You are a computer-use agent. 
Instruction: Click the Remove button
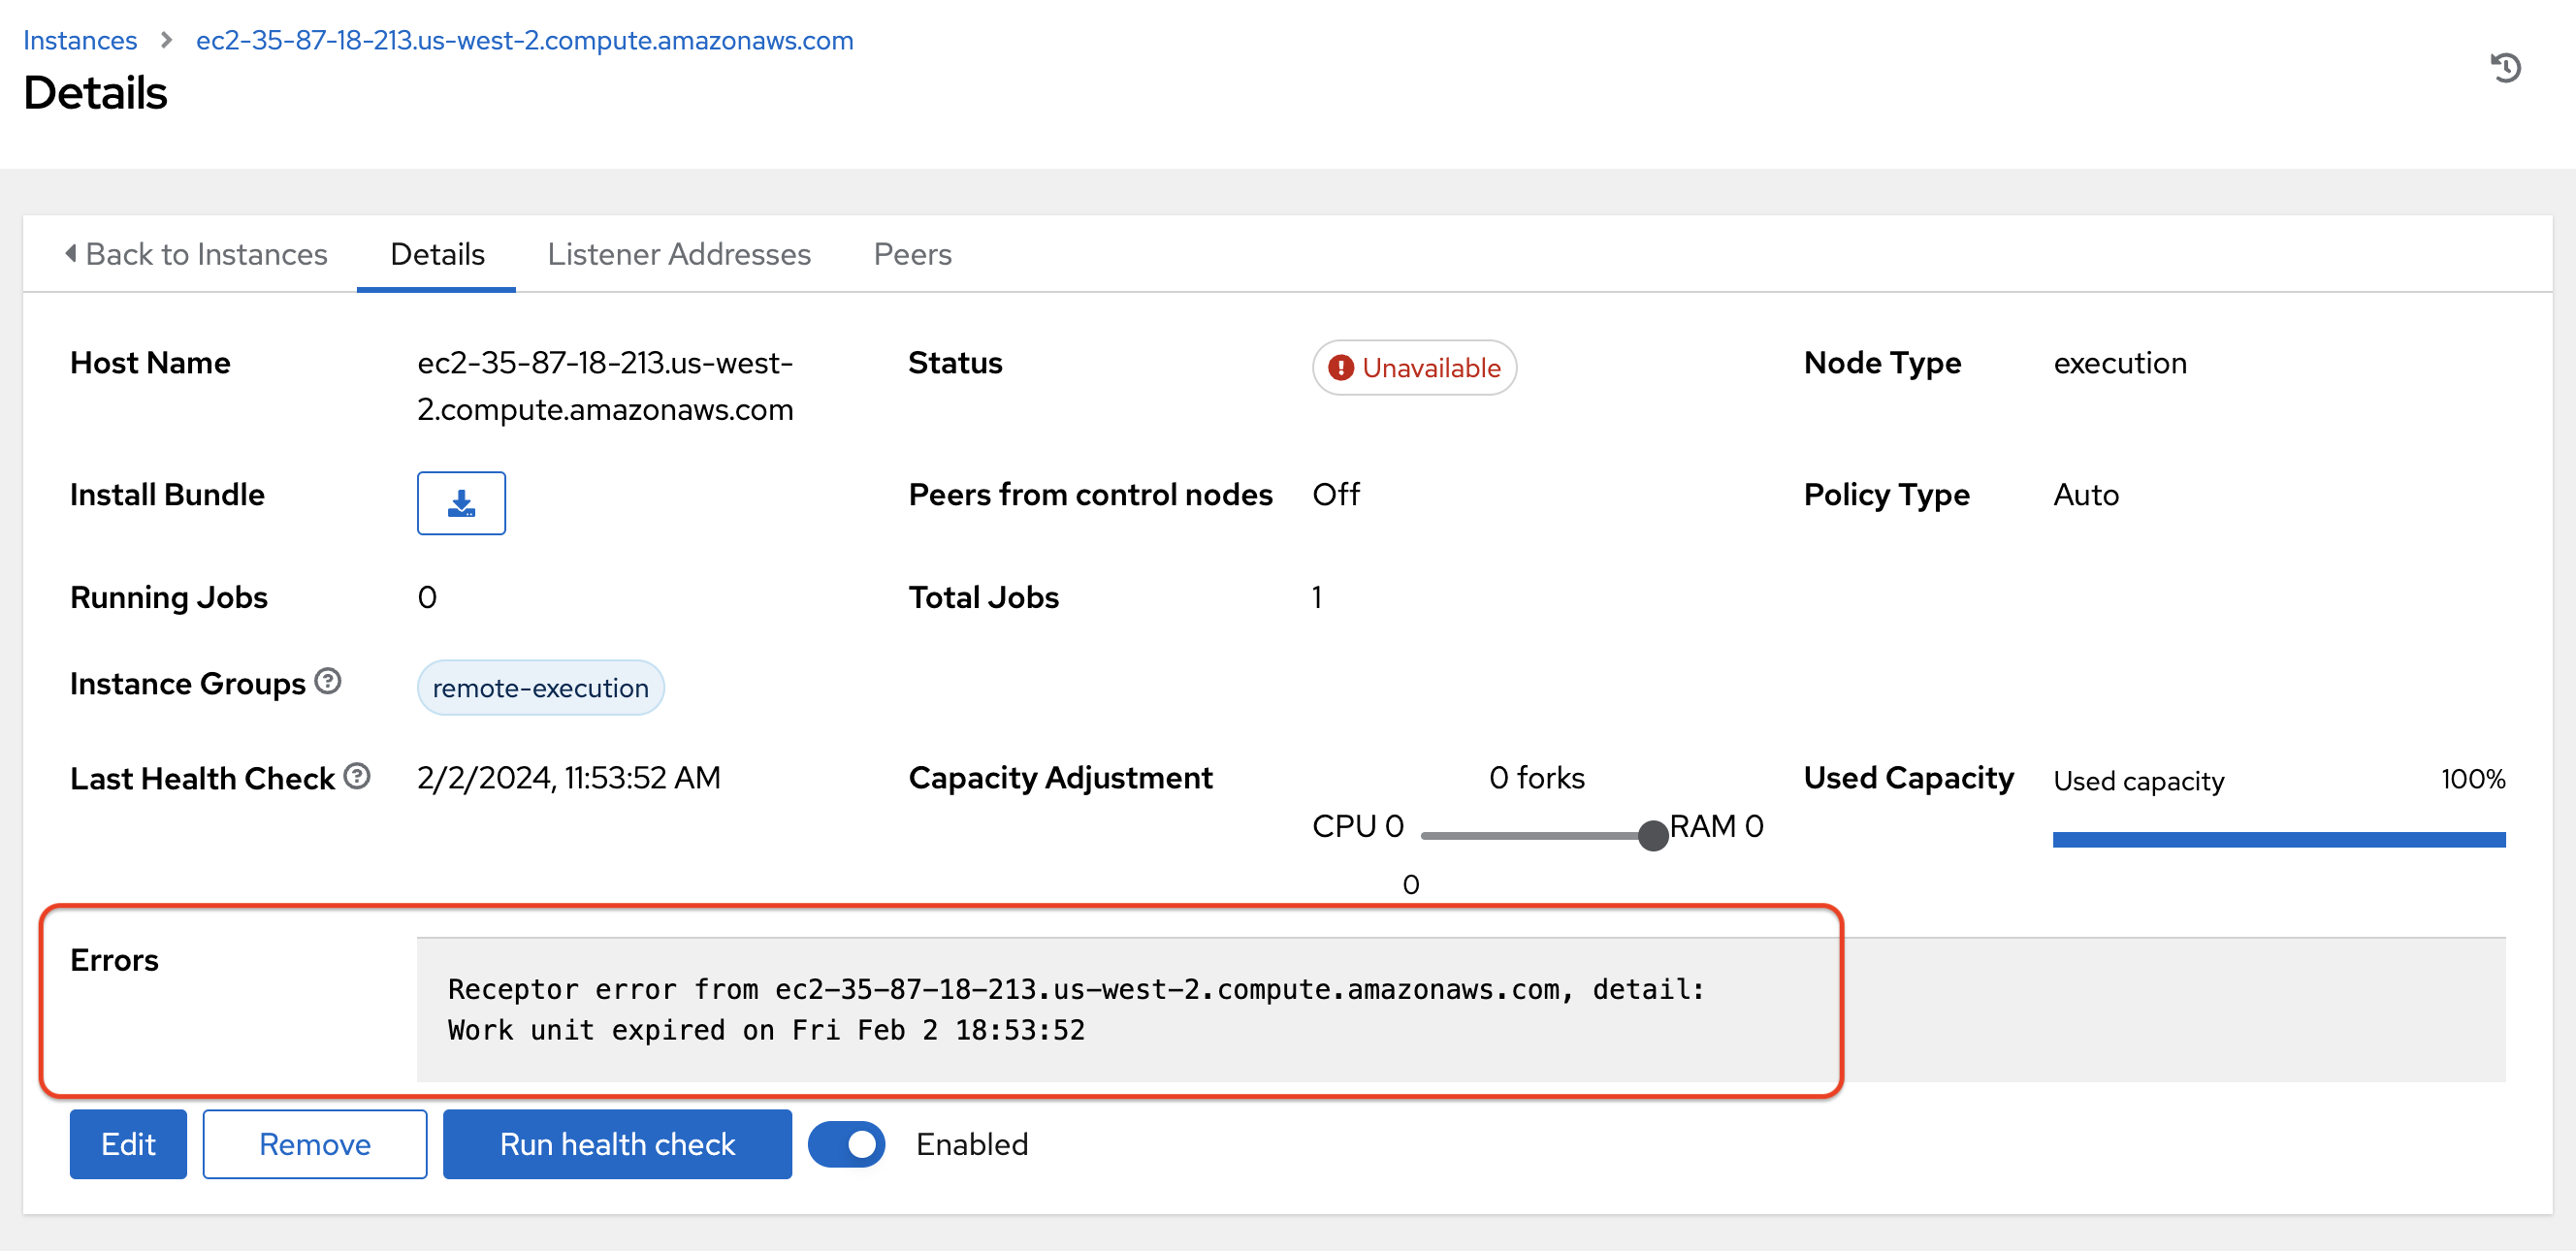click(314, 1144)
